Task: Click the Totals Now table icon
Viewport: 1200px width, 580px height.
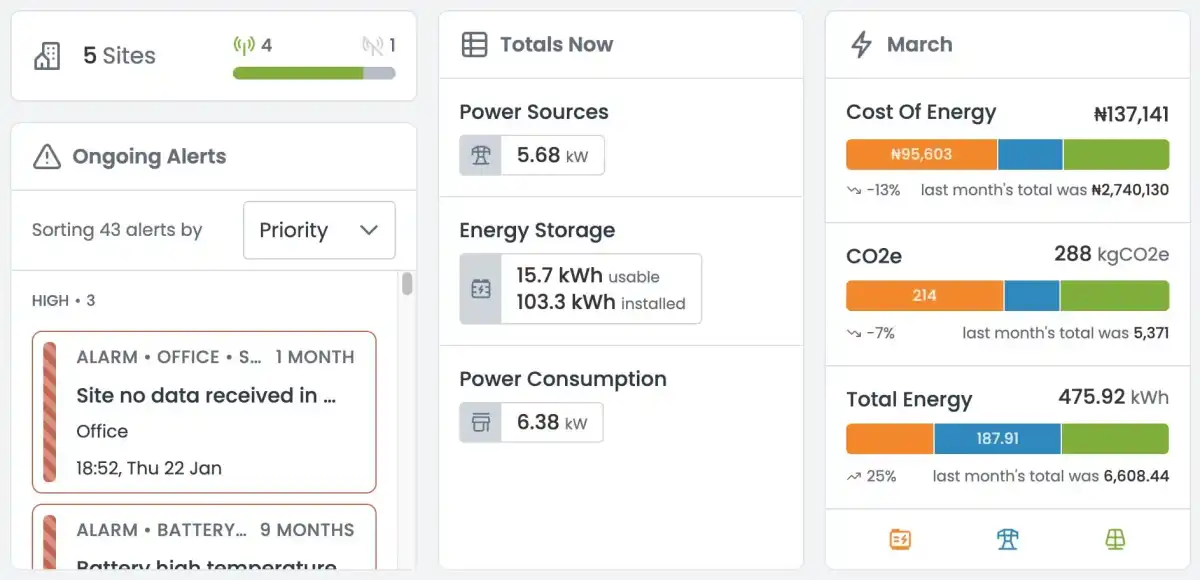Action: click(474, 45)
